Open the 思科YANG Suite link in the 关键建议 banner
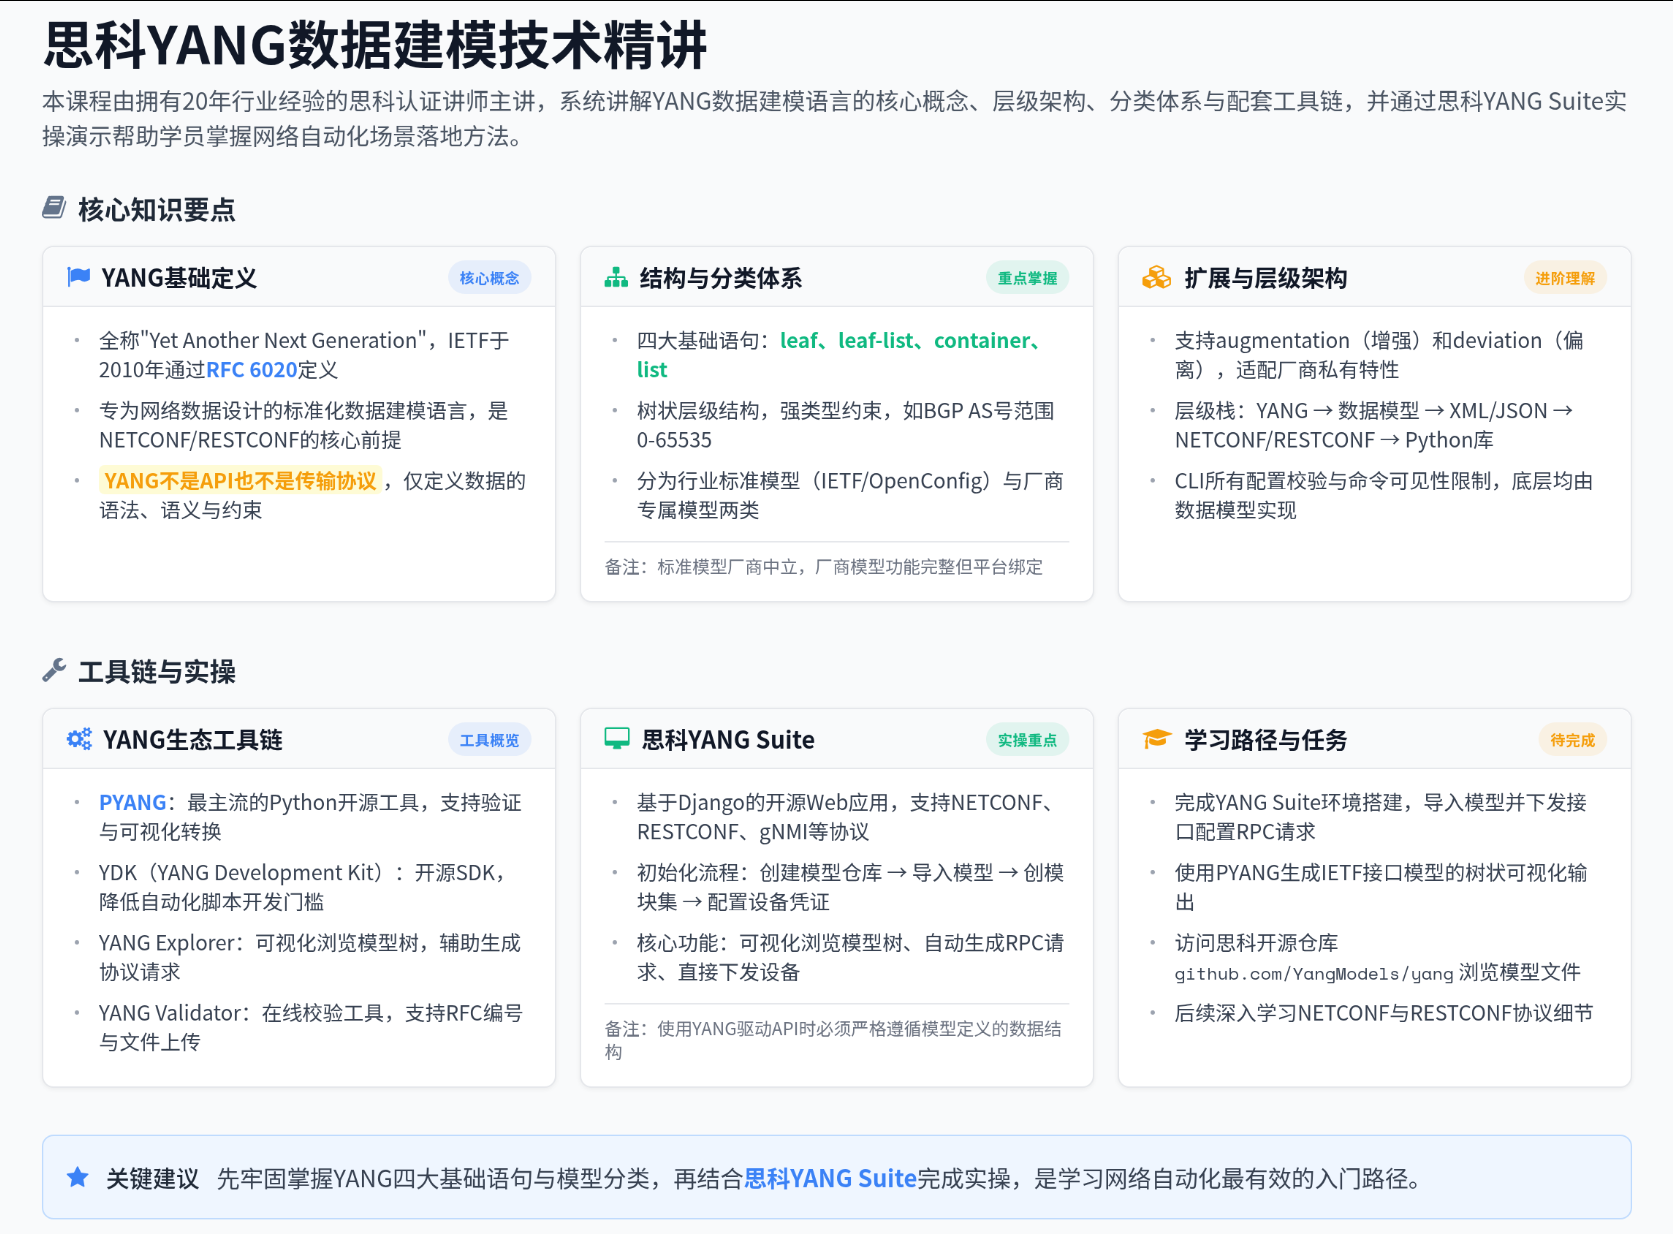The width and height of the screenshot is (1673, 1234). [830, 1178]
